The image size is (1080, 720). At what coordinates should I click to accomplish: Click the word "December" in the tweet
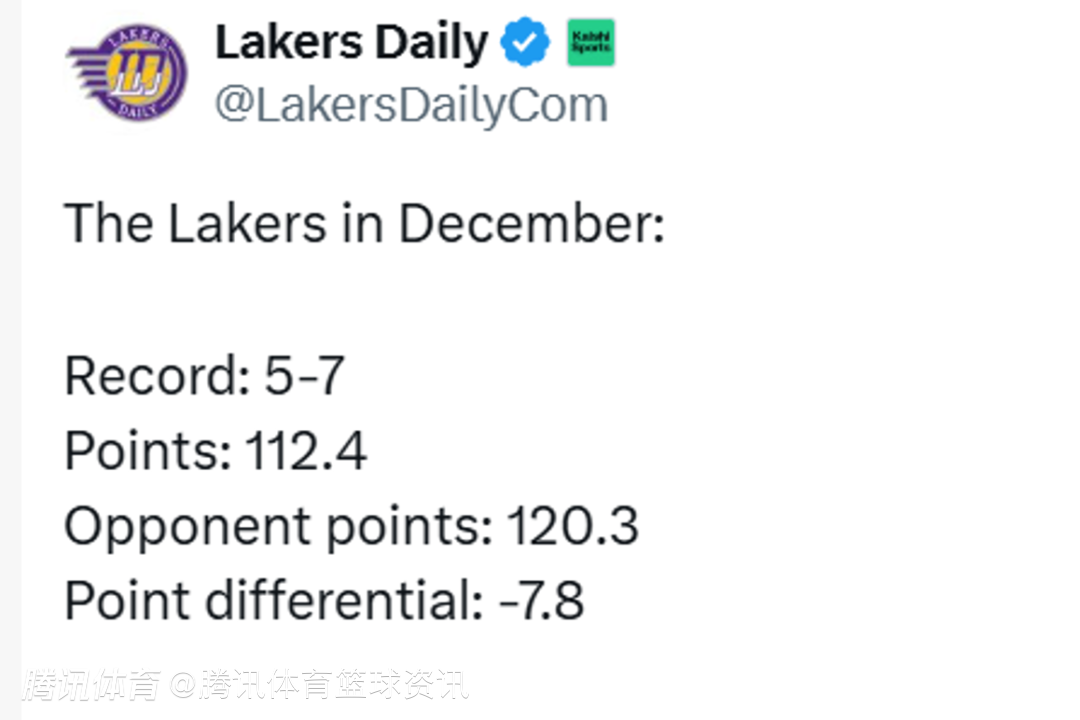(x=531, y=224)
